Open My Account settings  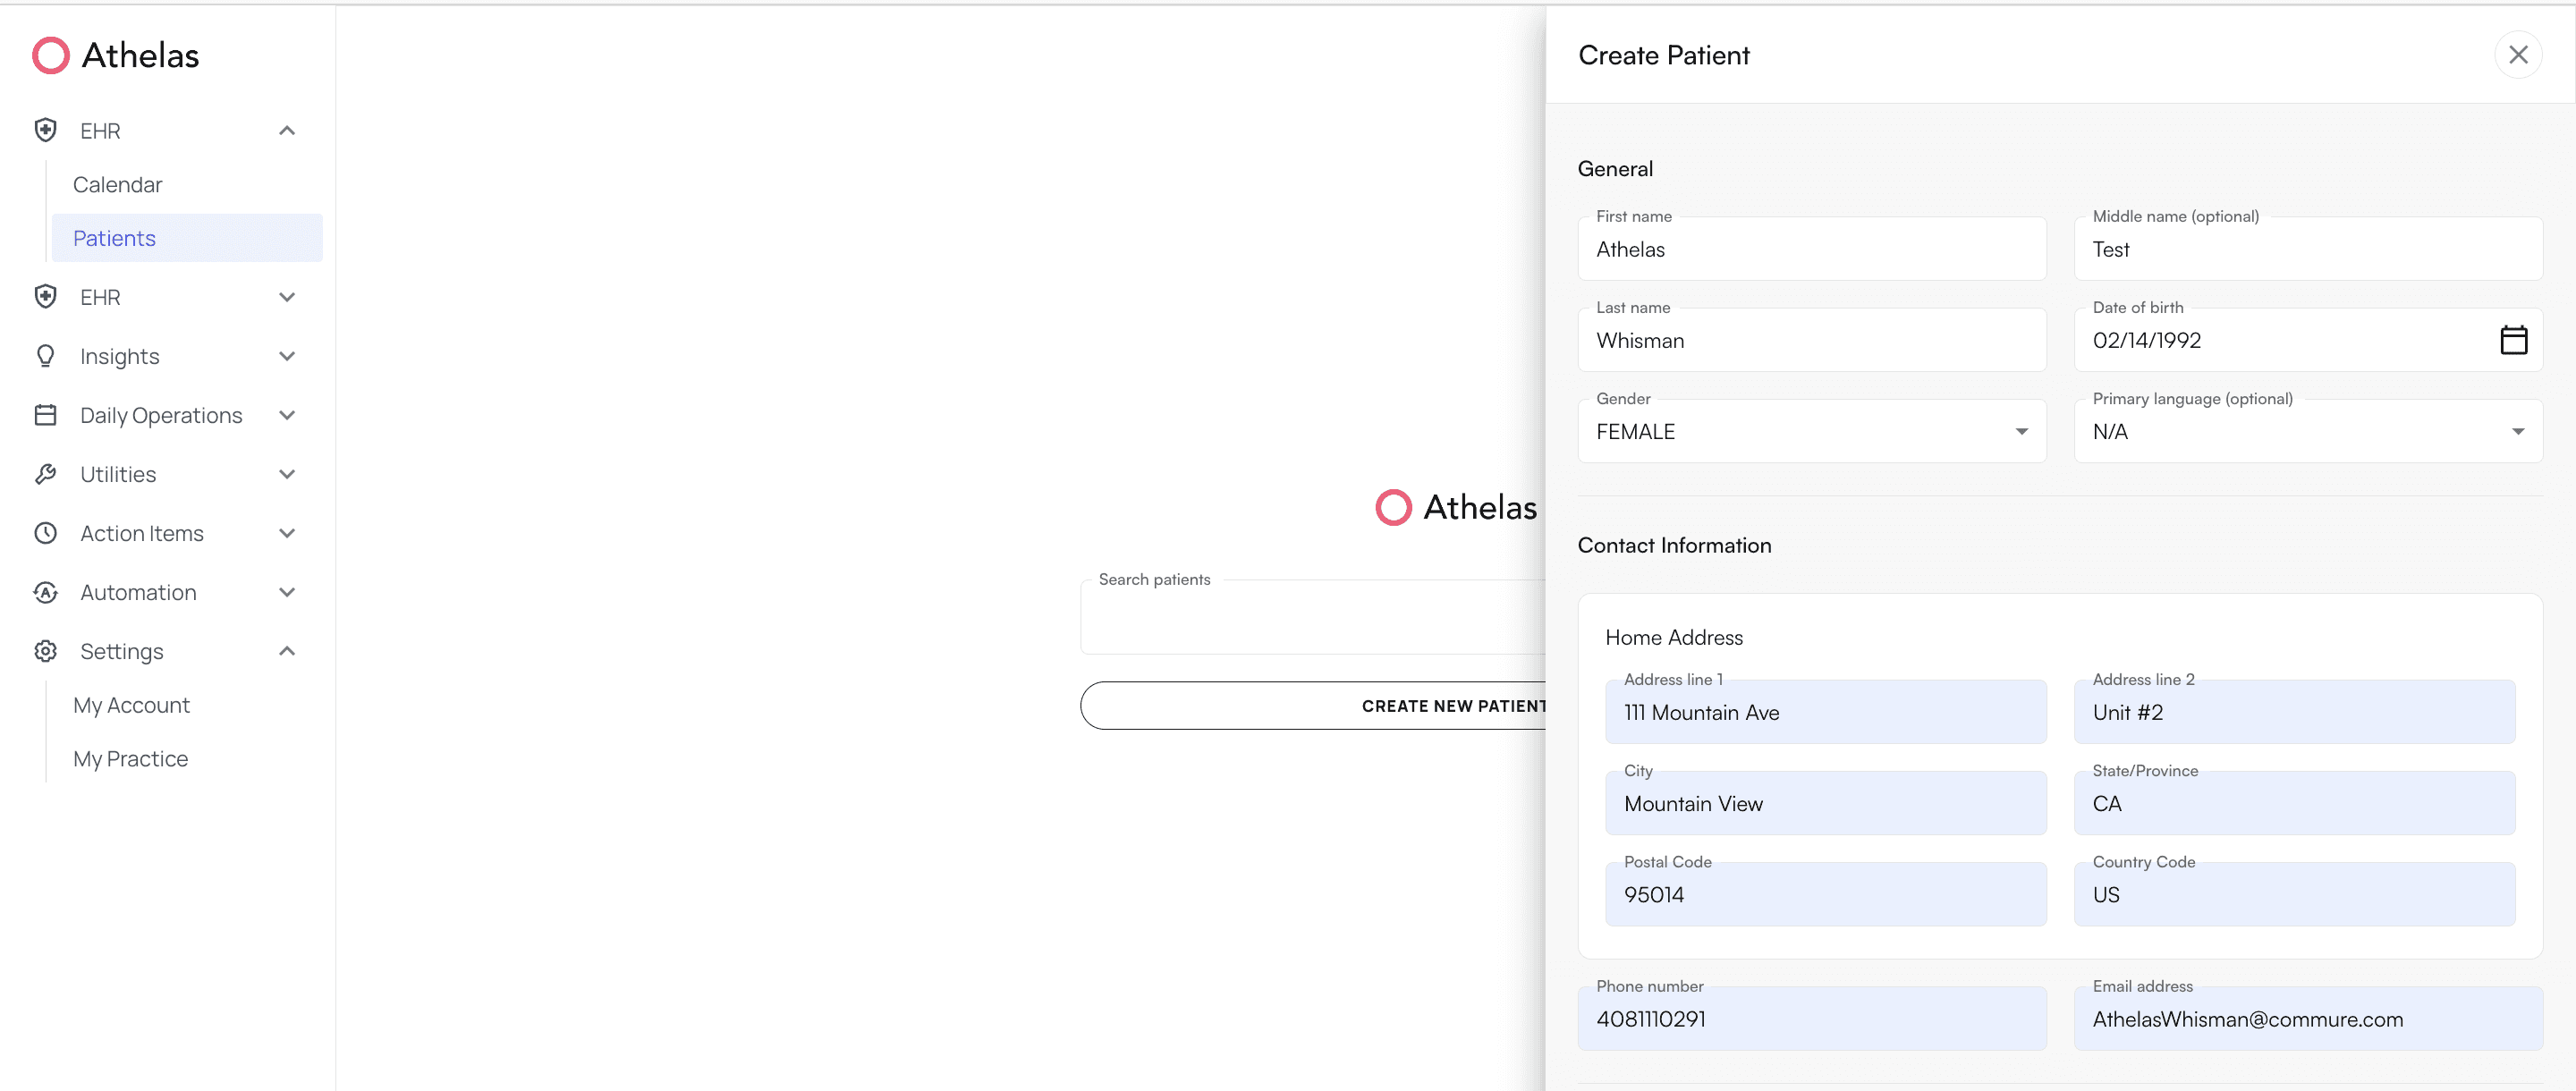tap(131, 704)
